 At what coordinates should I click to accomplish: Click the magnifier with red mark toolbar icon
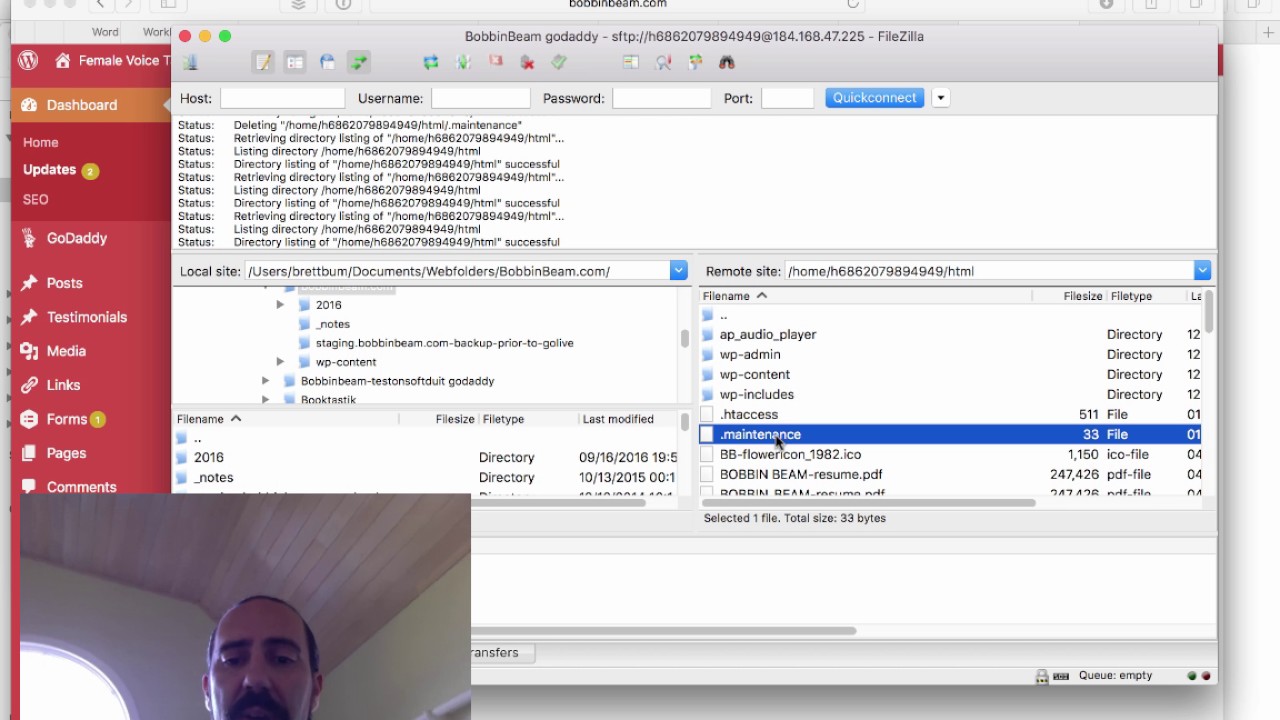[663, 62]
